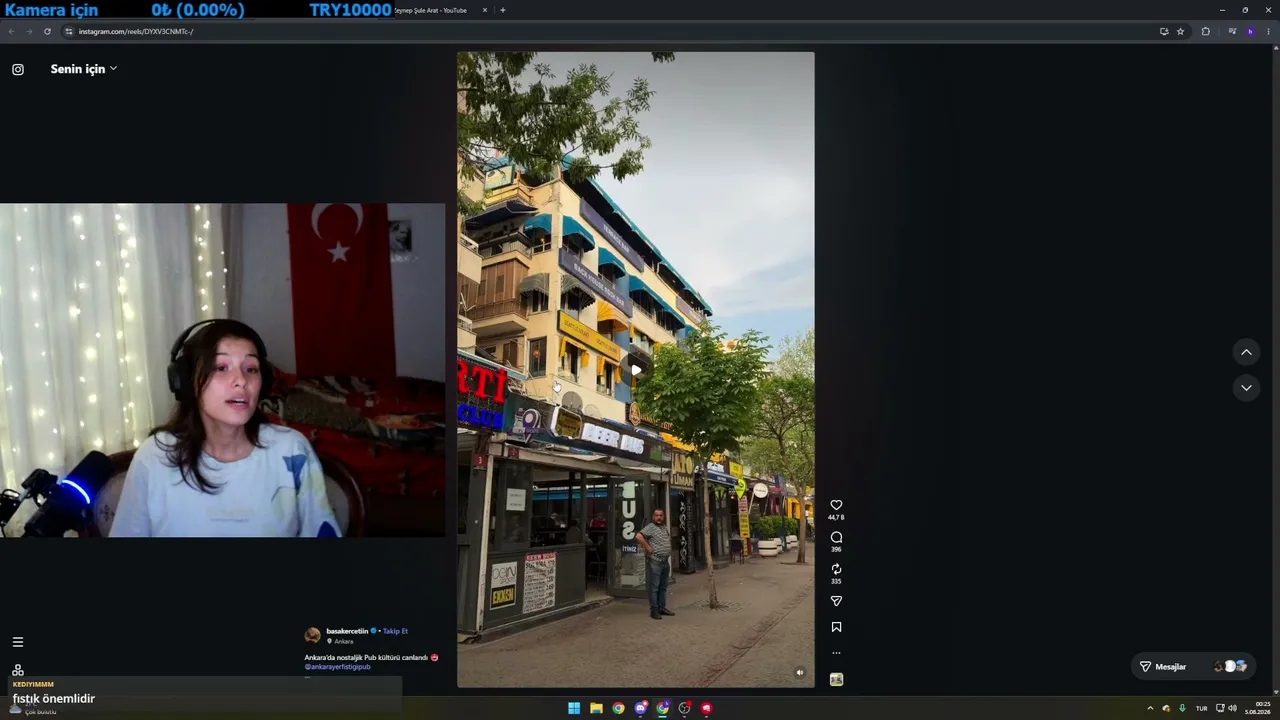This screenshot has width=1280, height=720.
Task: Save the reel with the bookmark icon
Action: (x=836, y=627)
